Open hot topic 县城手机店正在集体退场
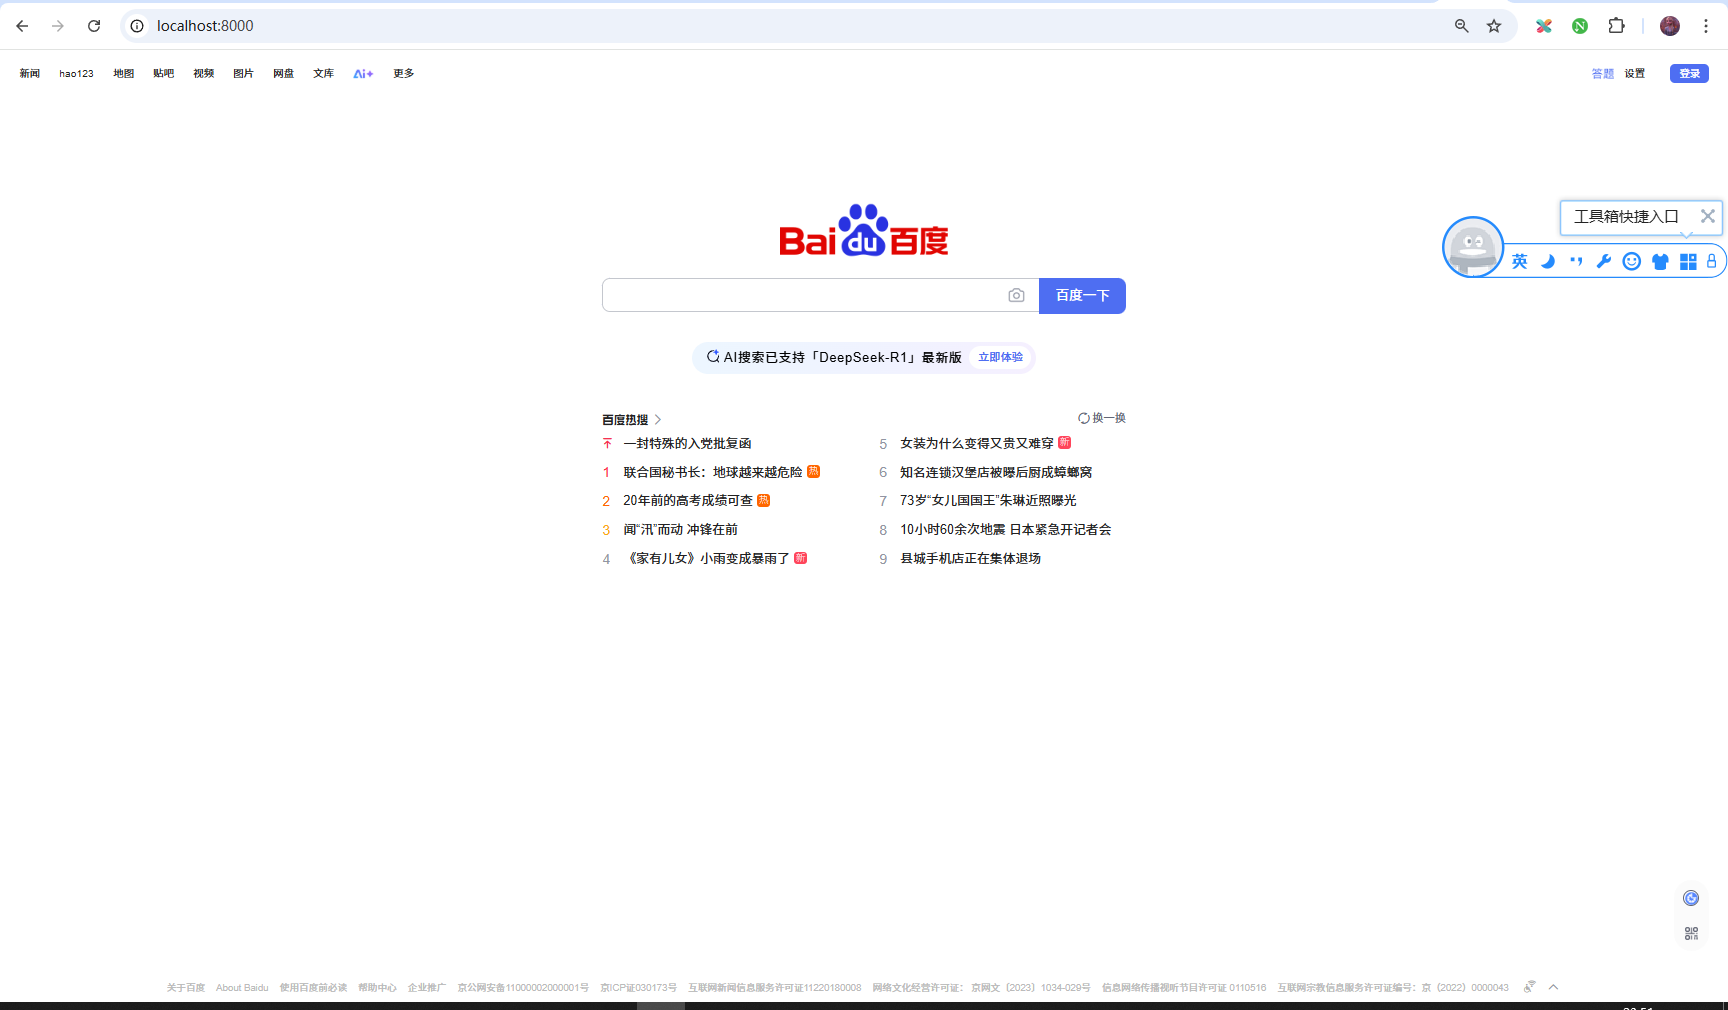Screen dimensions: 1728x1010 coord(970,558)
